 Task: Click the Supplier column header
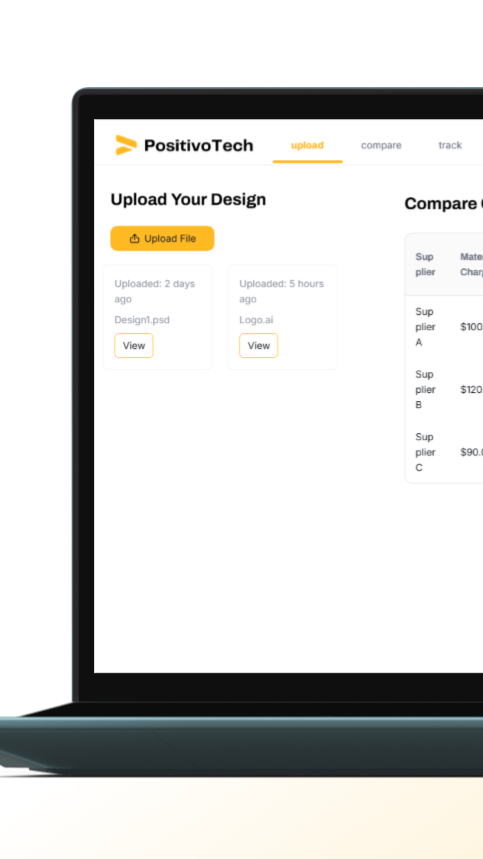coord(425,265)
